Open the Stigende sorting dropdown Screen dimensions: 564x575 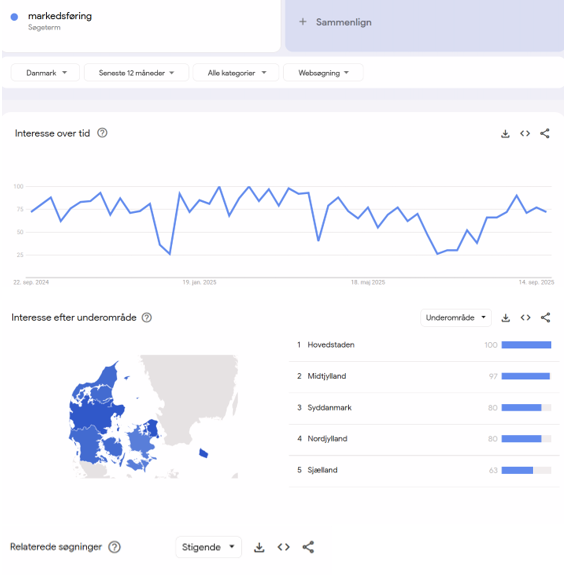(208, 547)
